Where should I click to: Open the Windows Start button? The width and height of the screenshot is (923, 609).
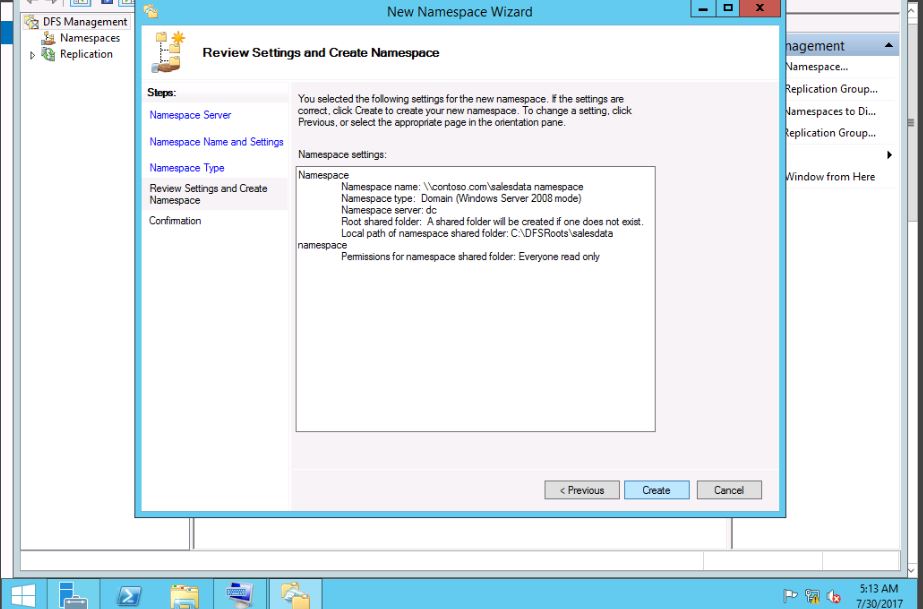(x=22, y=595)
